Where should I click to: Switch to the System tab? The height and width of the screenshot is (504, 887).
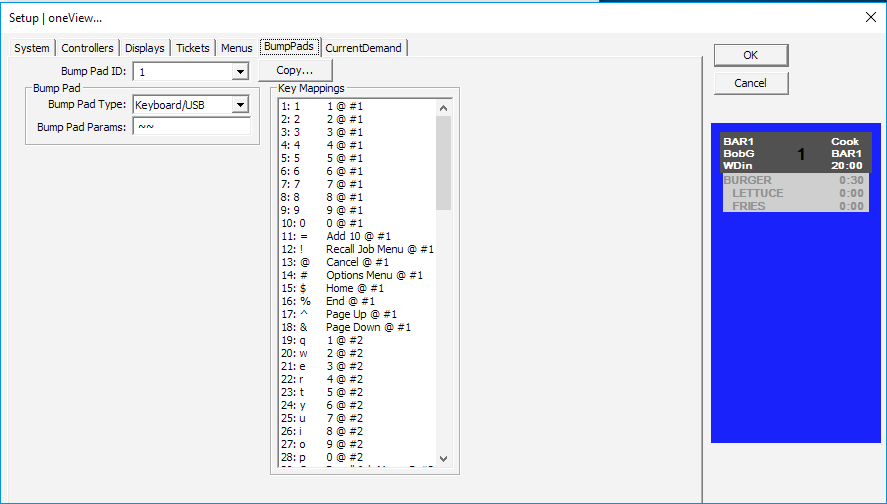pyautogui.click(x=32, y=48)
